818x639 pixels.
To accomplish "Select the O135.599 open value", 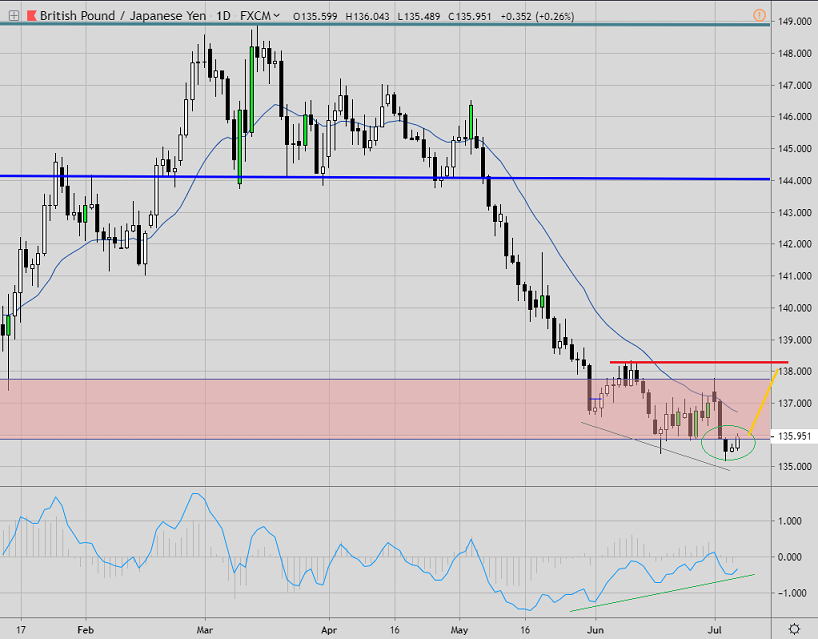I will coord(315,17).
